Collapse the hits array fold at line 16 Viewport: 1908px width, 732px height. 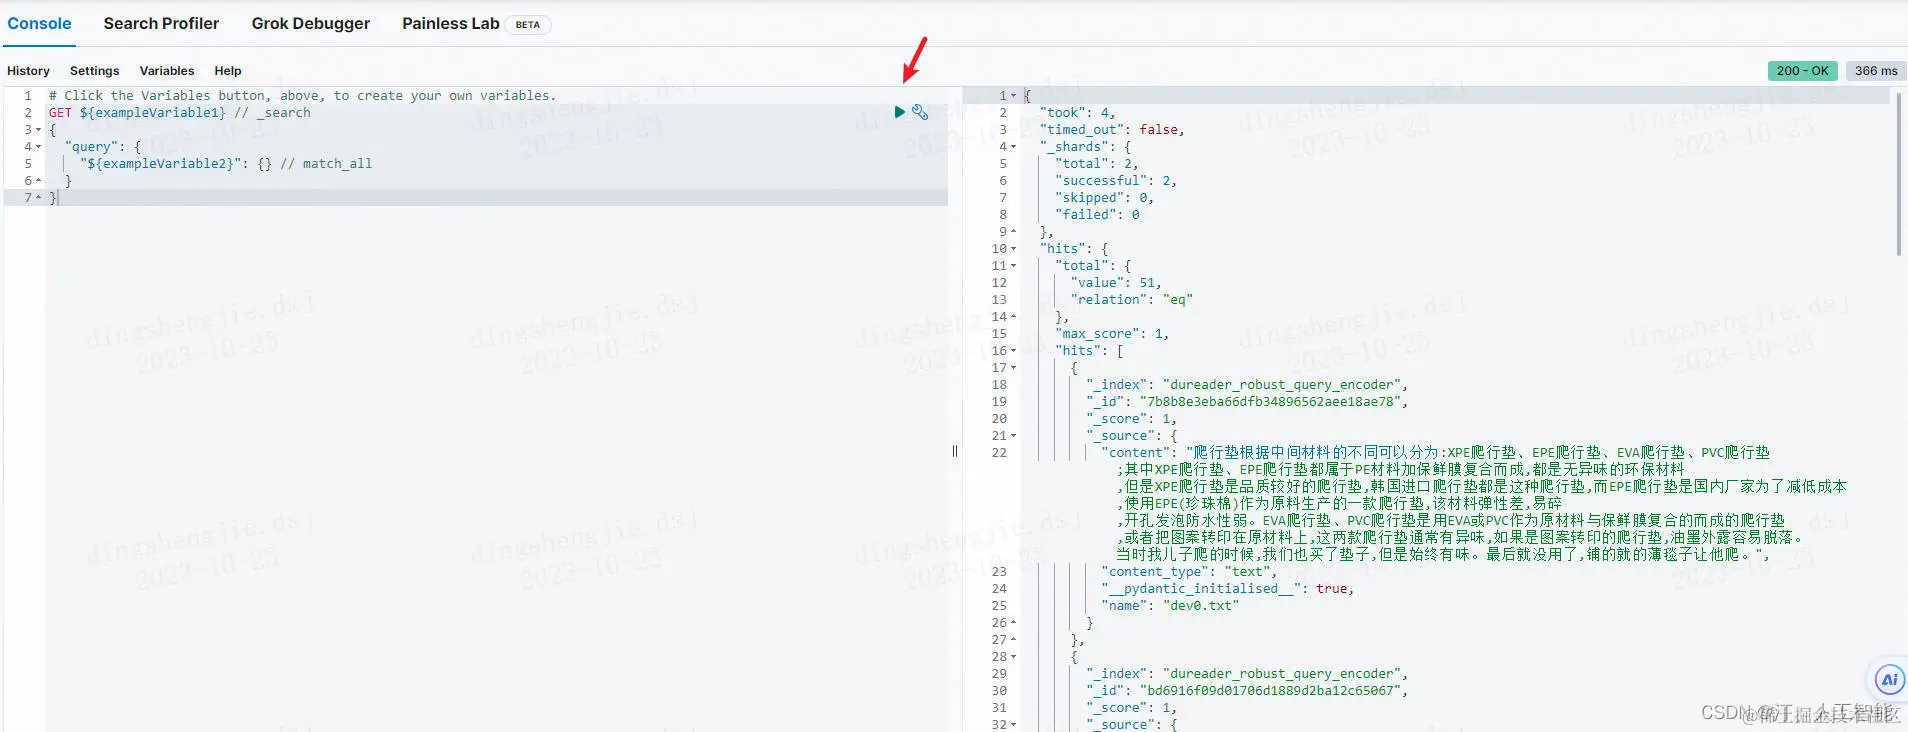pyautogui.click(x=1013, y=351)
